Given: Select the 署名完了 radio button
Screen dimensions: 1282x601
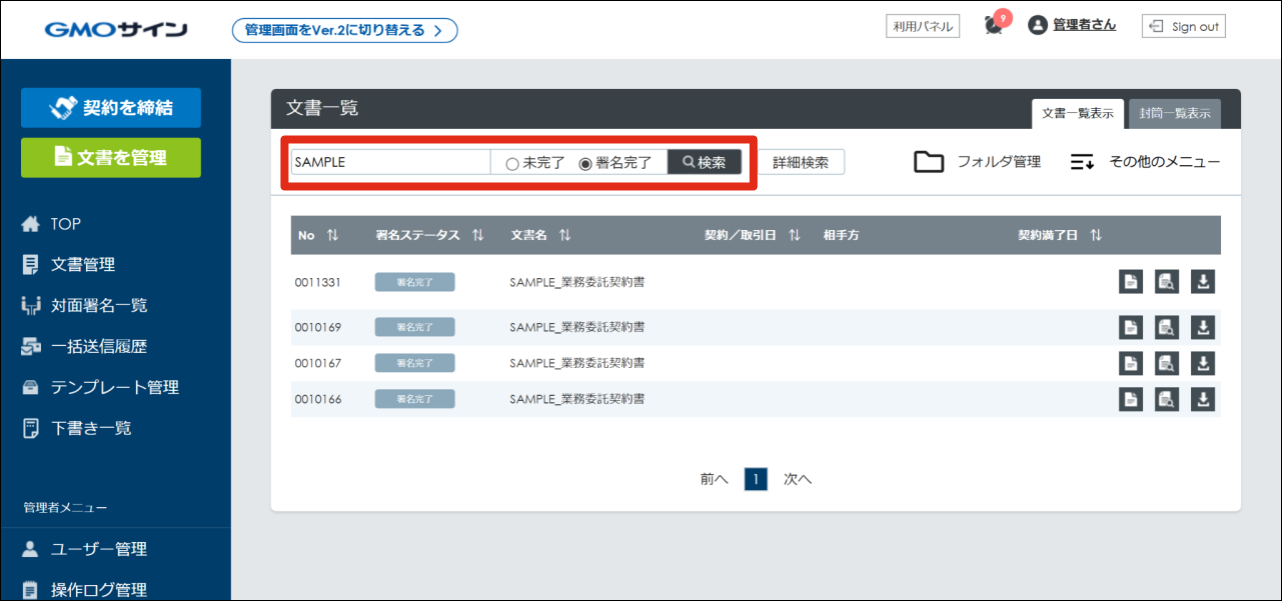Looking at the screenshot, I should pos(586,163).
